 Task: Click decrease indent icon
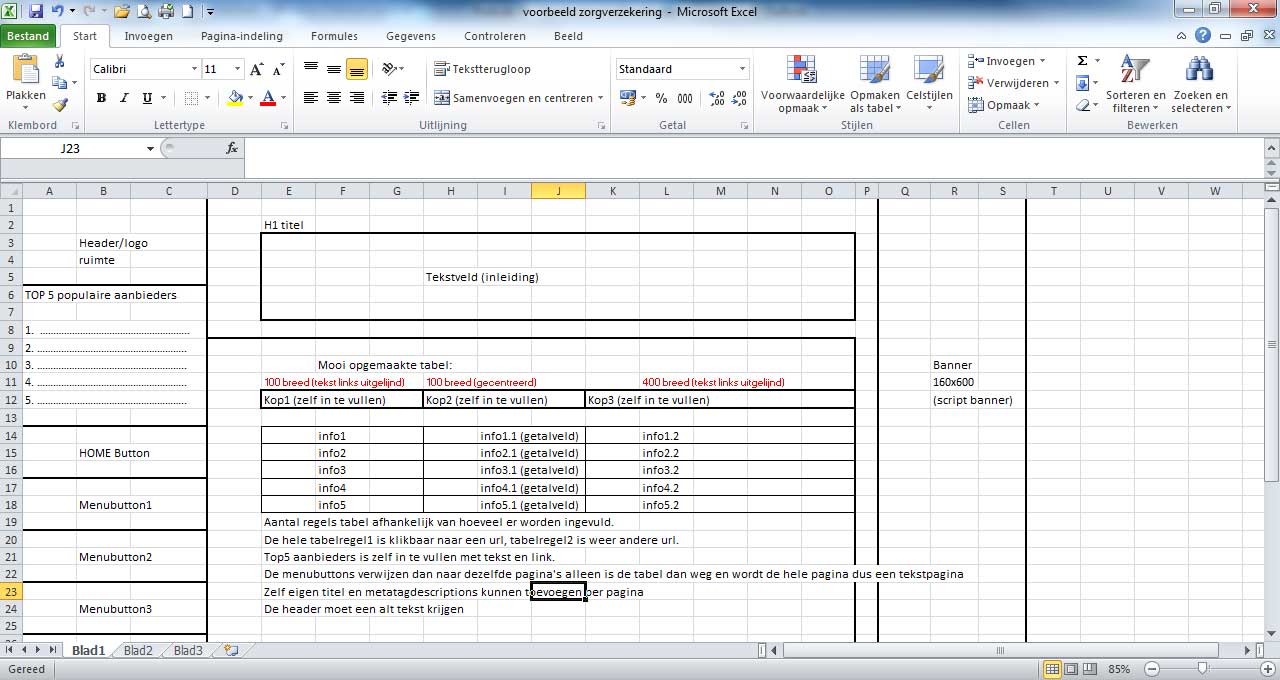pos(388,98)
